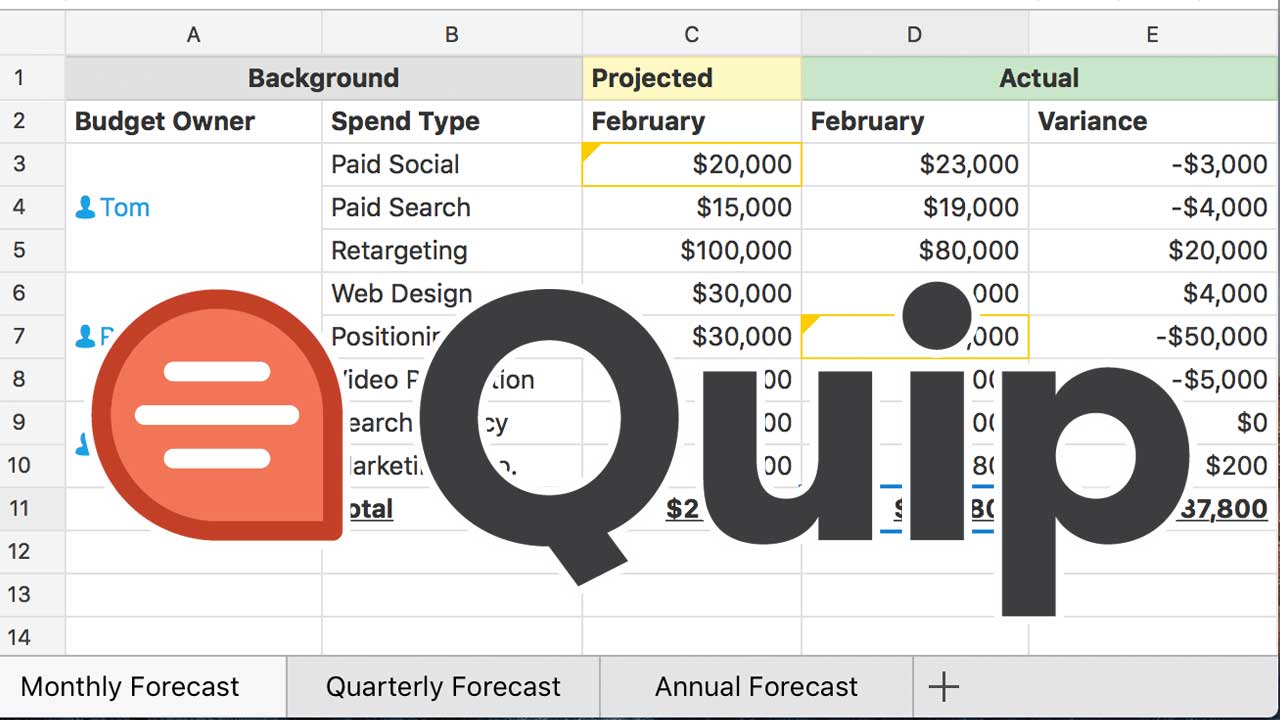Click the yellow Projected header cell
Image resolution: width=1280 pixels, height=720 pixels.
pos(692,78)
